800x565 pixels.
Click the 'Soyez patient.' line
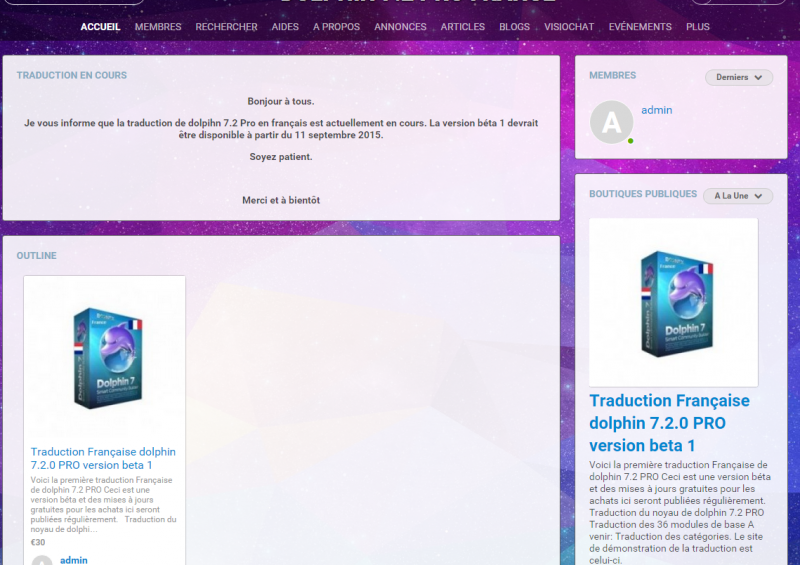click(281, 157)
